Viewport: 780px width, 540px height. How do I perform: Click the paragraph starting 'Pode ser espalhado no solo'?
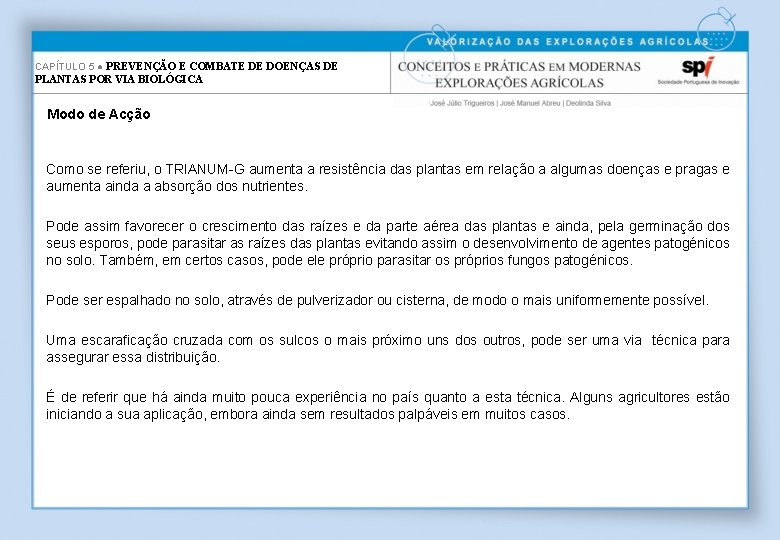(377, 300)
